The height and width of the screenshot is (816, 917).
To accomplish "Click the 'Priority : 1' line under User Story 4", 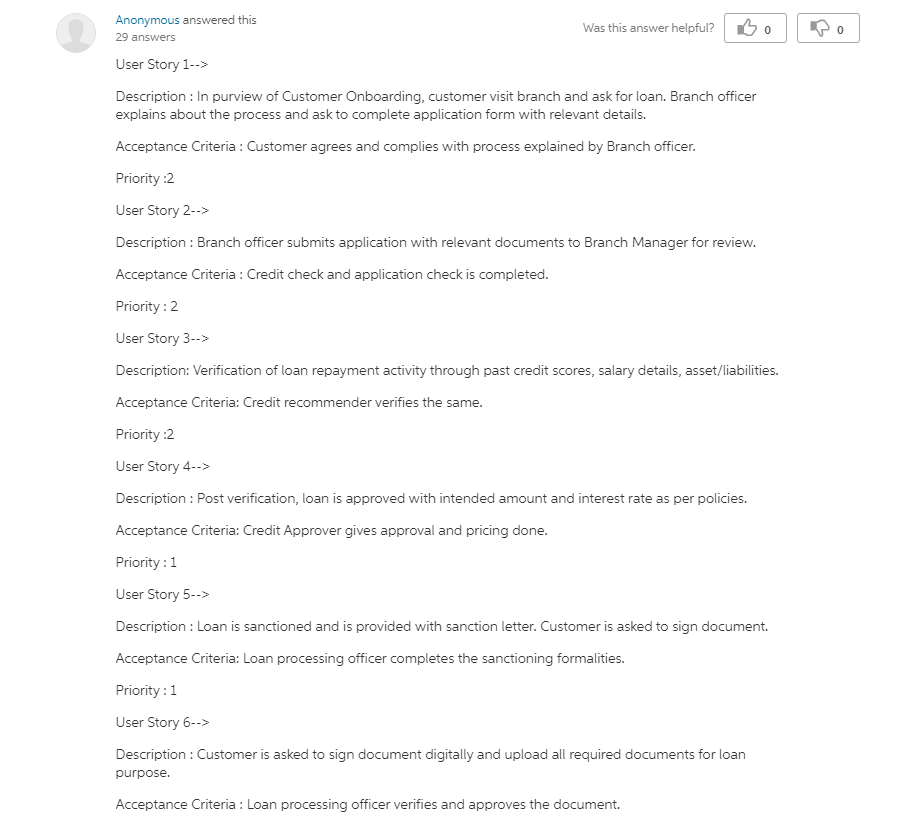I will (146, 563).
